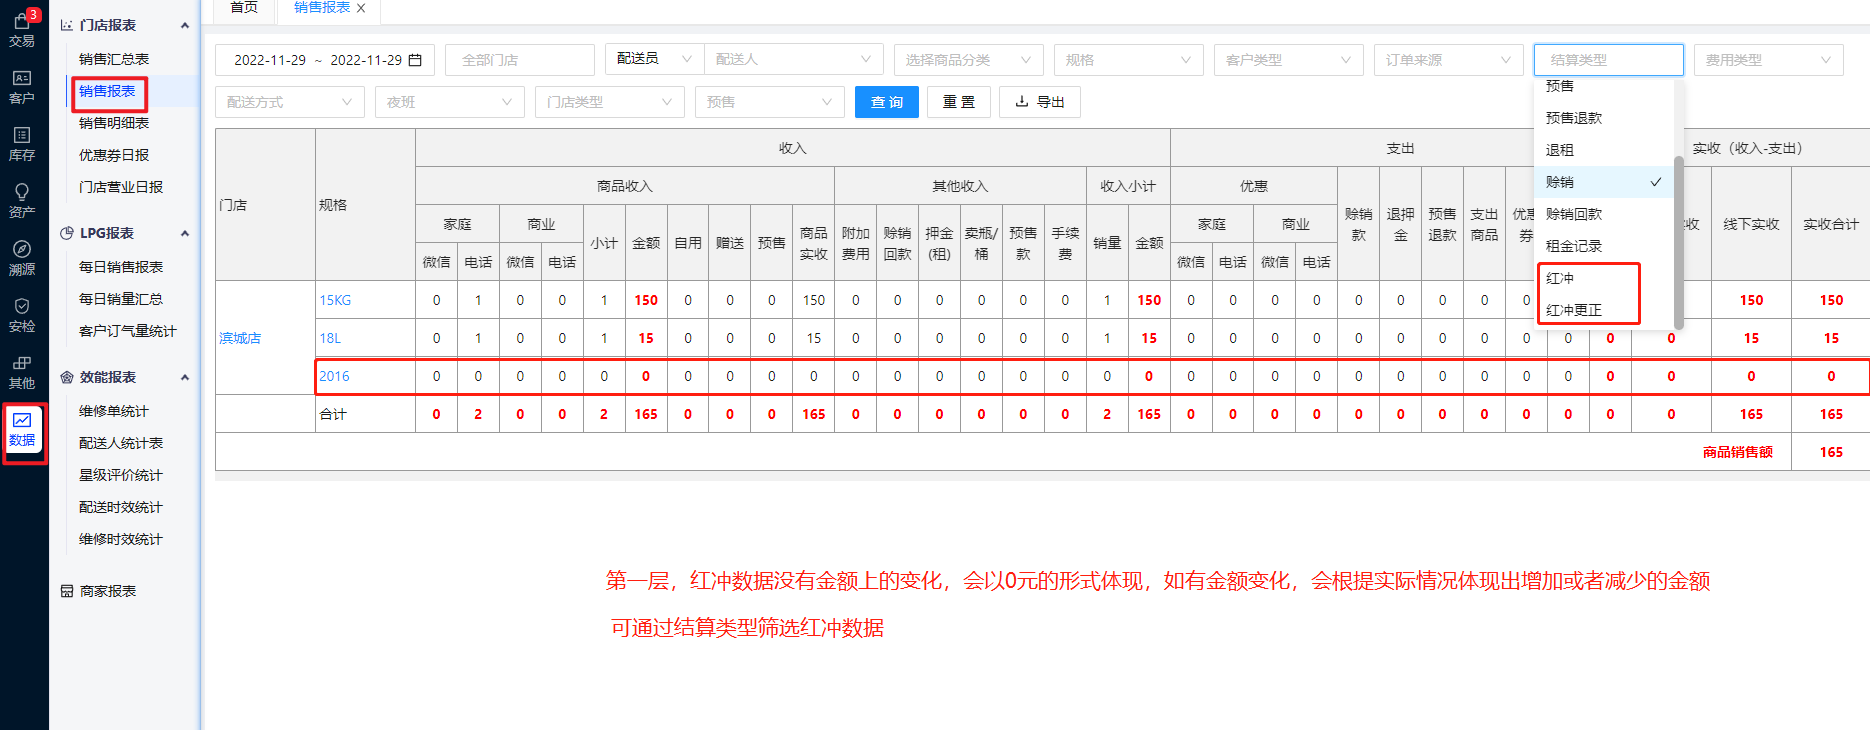Click the 客户 customer sidebar icon
The width and height of the screenshot is (1870, 730).
21,86
